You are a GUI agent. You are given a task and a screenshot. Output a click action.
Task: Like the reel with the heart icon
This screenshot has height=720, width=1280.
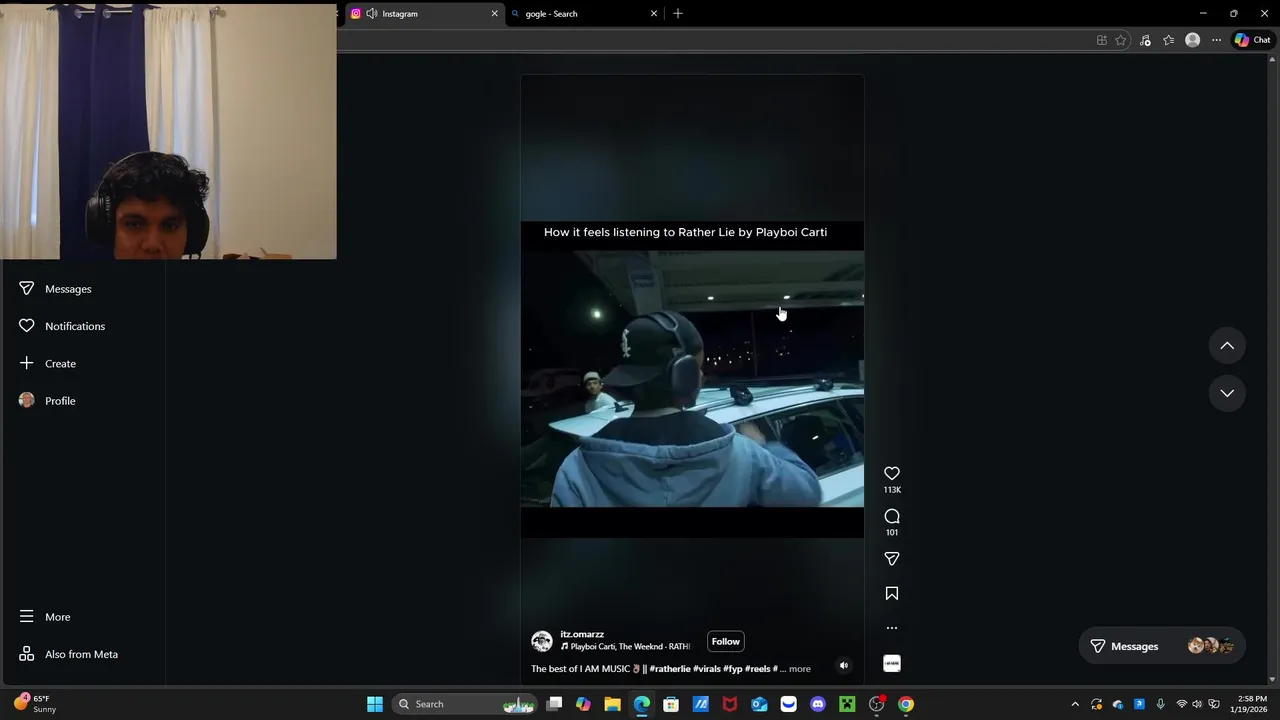click(x=892, y=473)
